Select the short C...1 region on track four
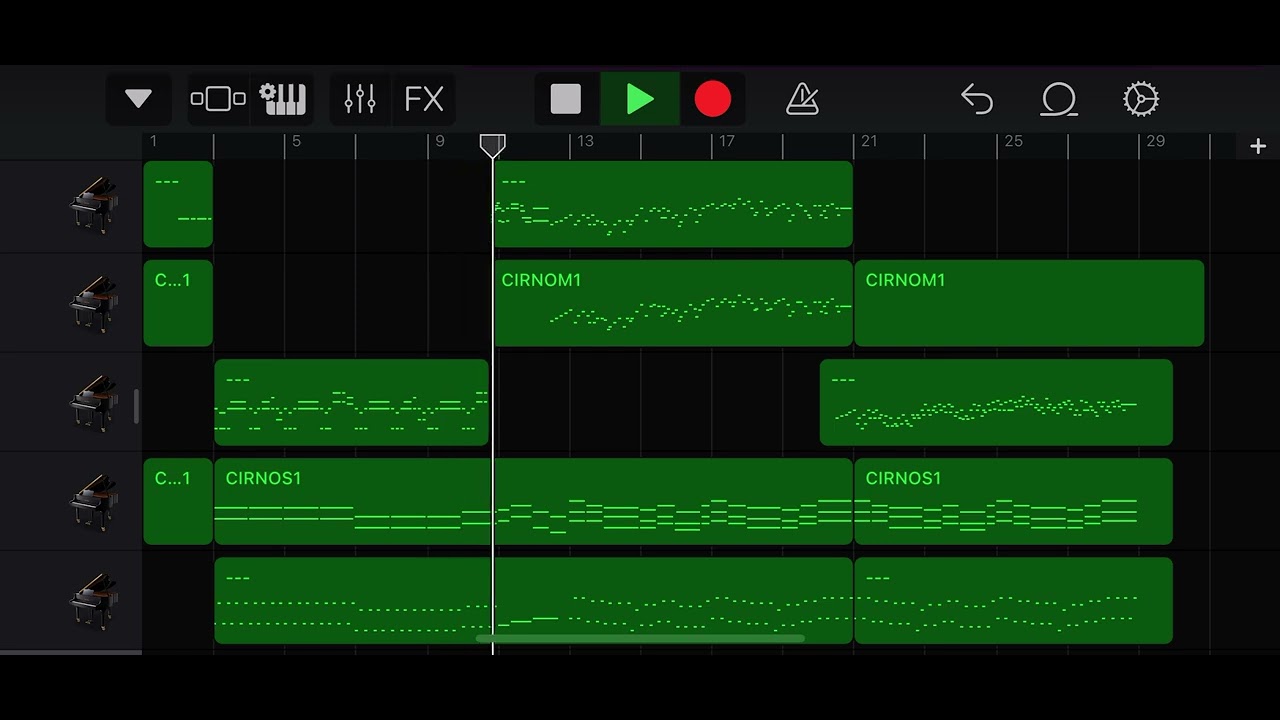Screen dimensions: 1280x720 point(178,501)
